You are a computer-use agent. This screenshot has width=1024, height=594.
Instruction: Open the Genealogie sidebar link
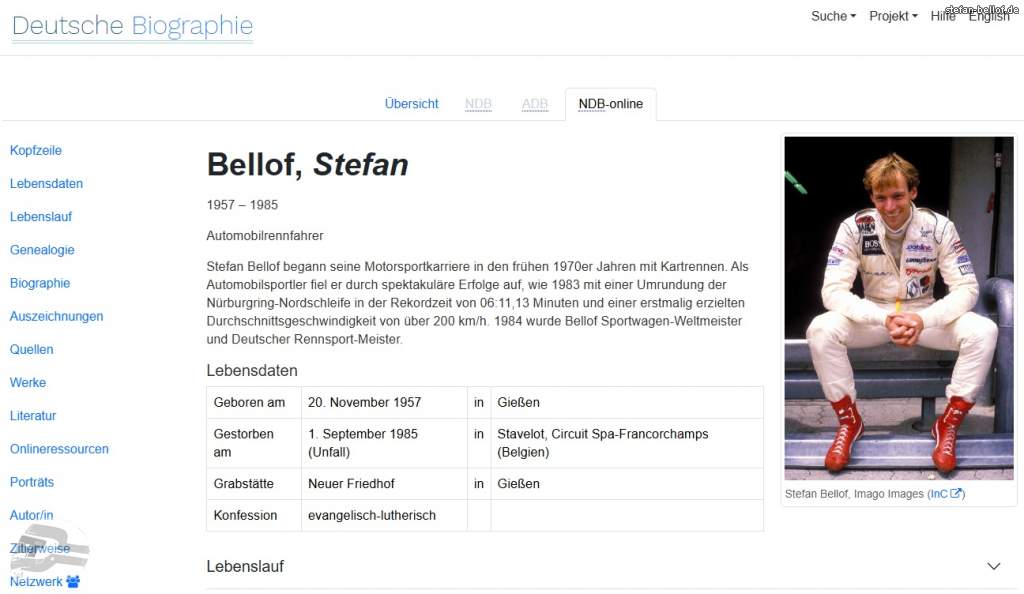42,250
